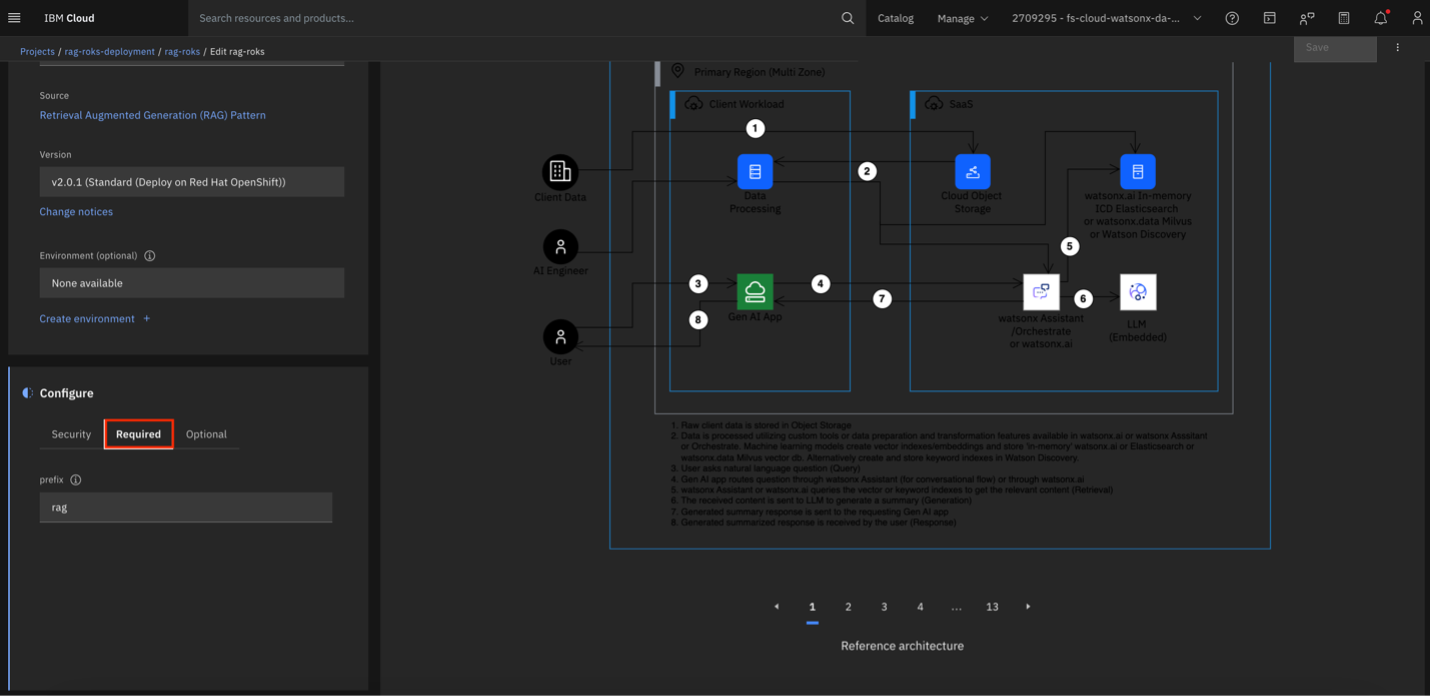Open the account switcher dropdown 2709295
Screen dimensions: 1430x699
point(1106,18)
